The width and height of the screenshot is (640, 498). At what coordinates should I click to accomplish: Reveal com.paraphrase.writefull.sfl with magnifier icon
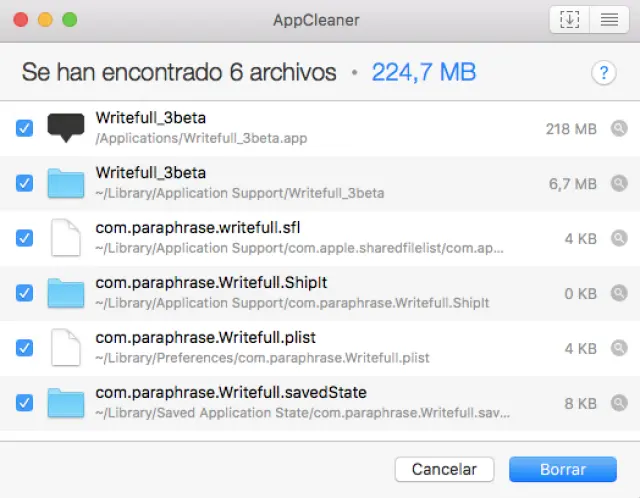click(620, 238)
